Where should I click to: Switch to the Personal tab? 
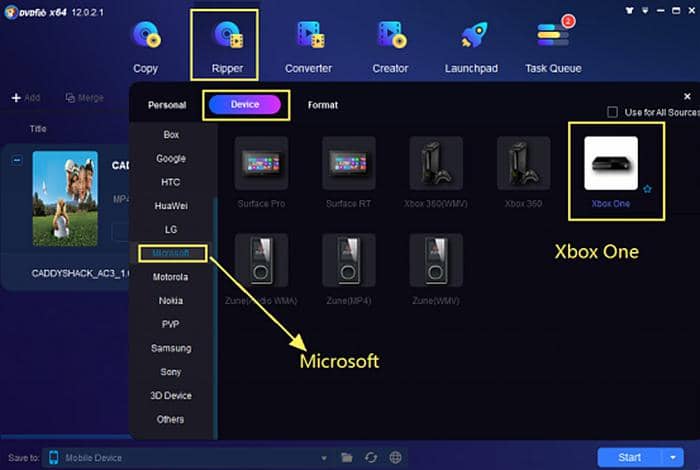point(167,105)
